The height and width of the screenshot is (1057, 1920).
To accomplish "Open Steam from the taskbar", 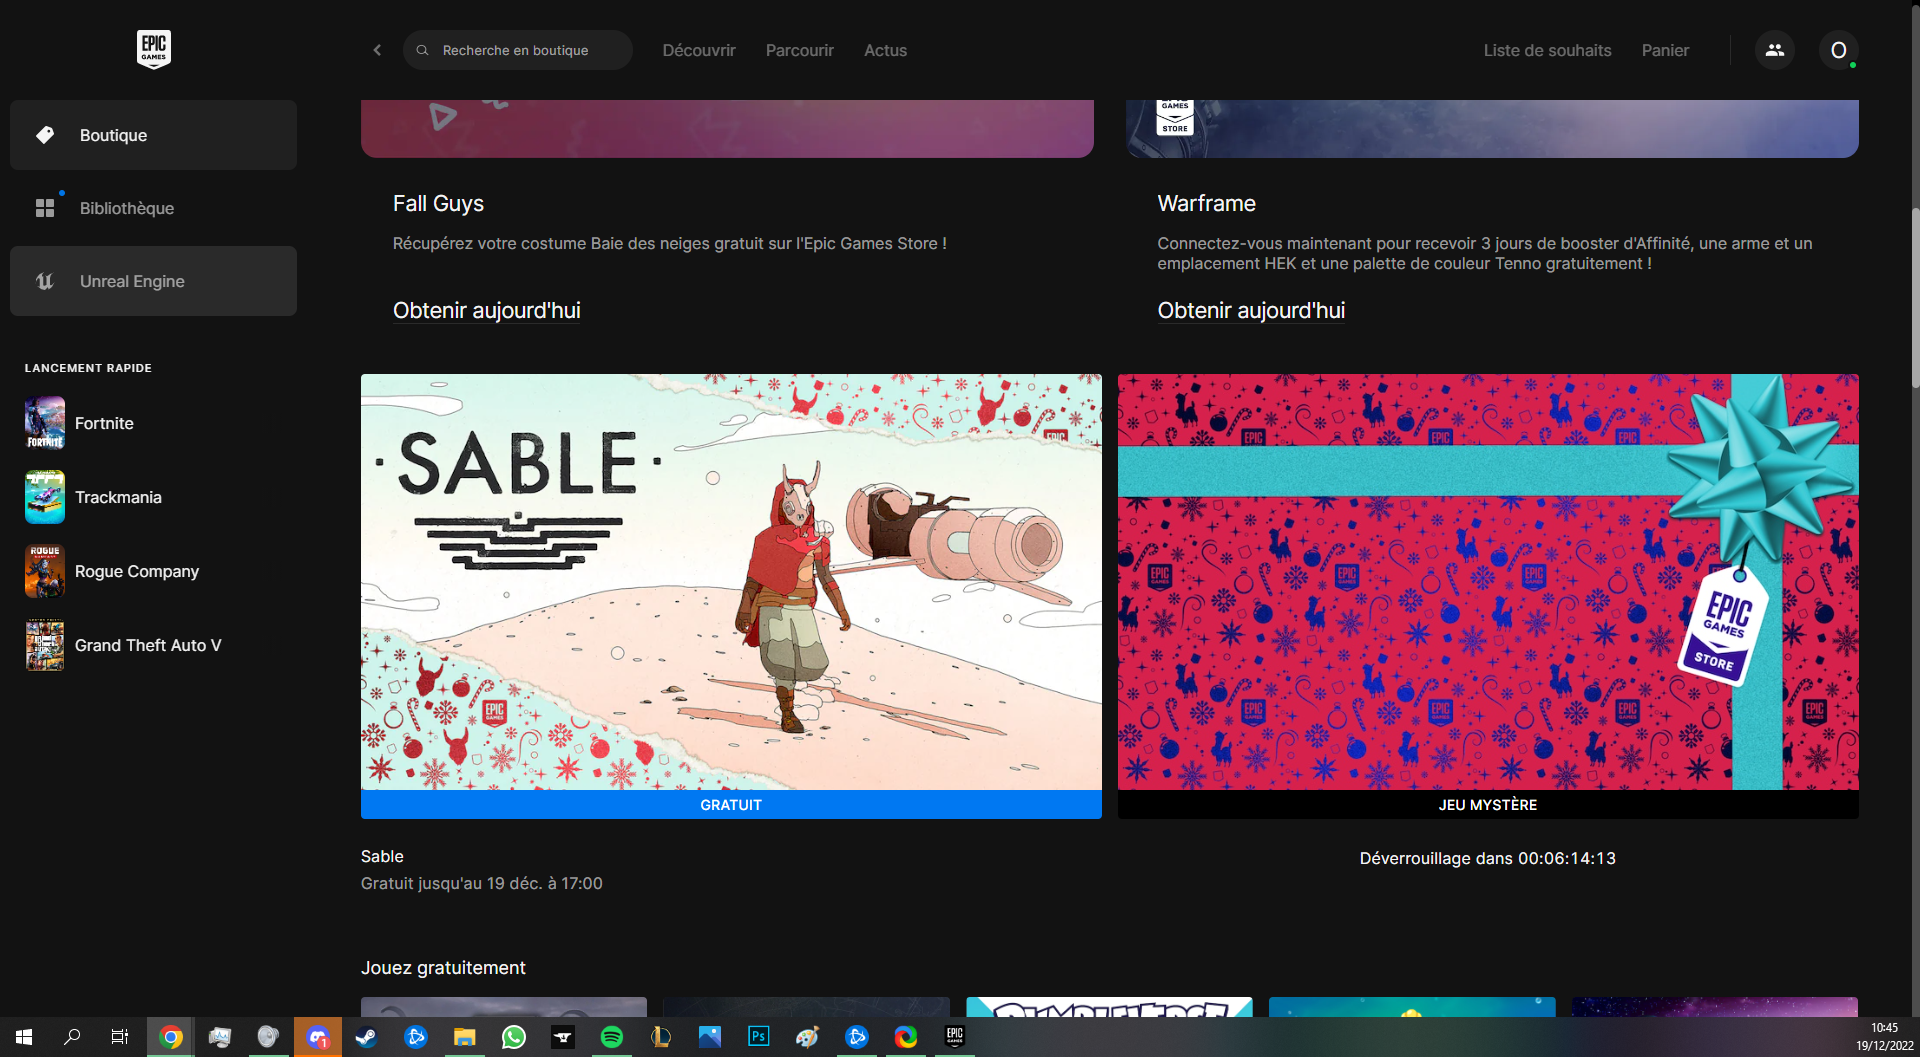I will tap(366, 1037).
